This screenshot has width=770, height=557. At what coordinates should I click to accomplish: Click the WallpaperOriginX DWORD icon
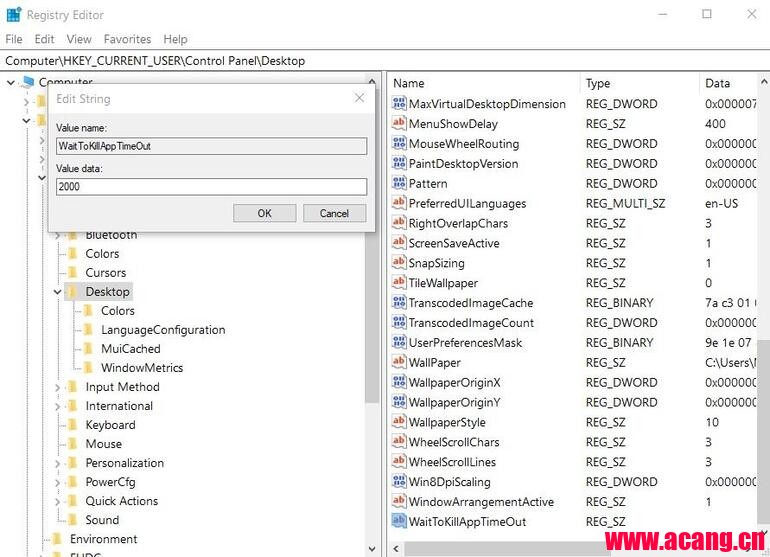pyautogui.click(x=399, y=382)
